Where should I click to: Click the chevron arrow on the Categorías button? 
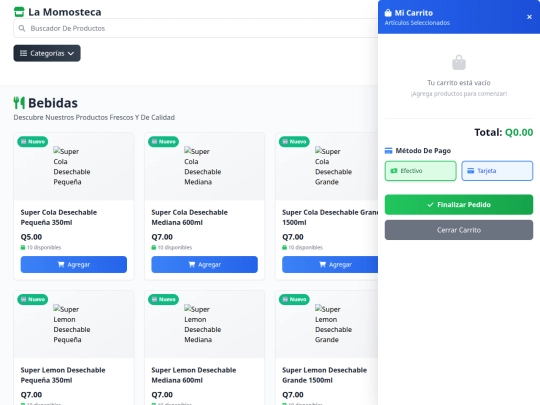click(71, 53)
